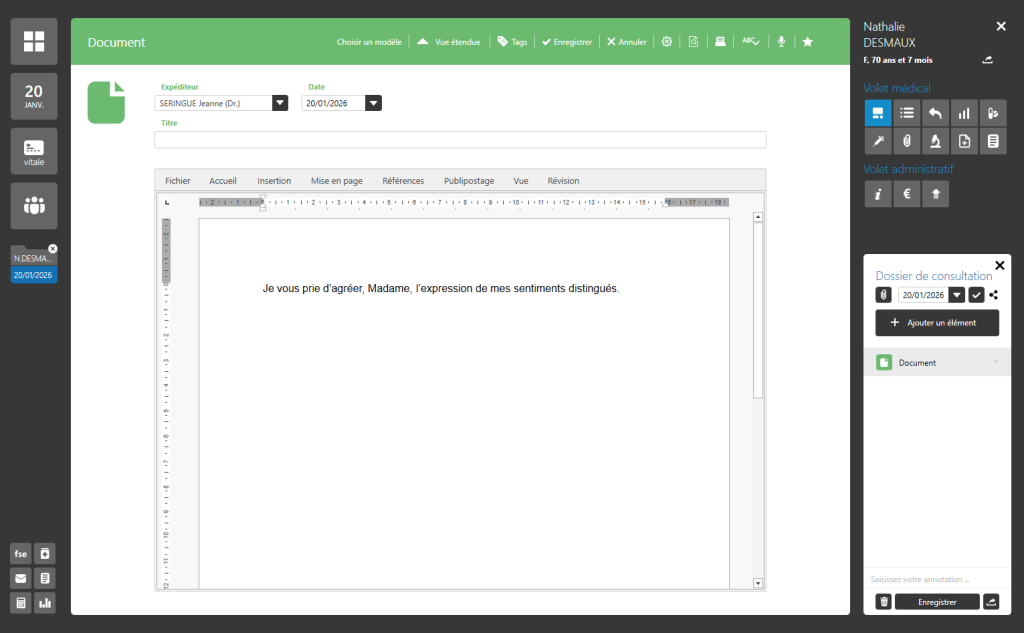This screenshot has height=633, width=1024.
Task: Open the microscope lab results panel
Action: tap(935, 141)
